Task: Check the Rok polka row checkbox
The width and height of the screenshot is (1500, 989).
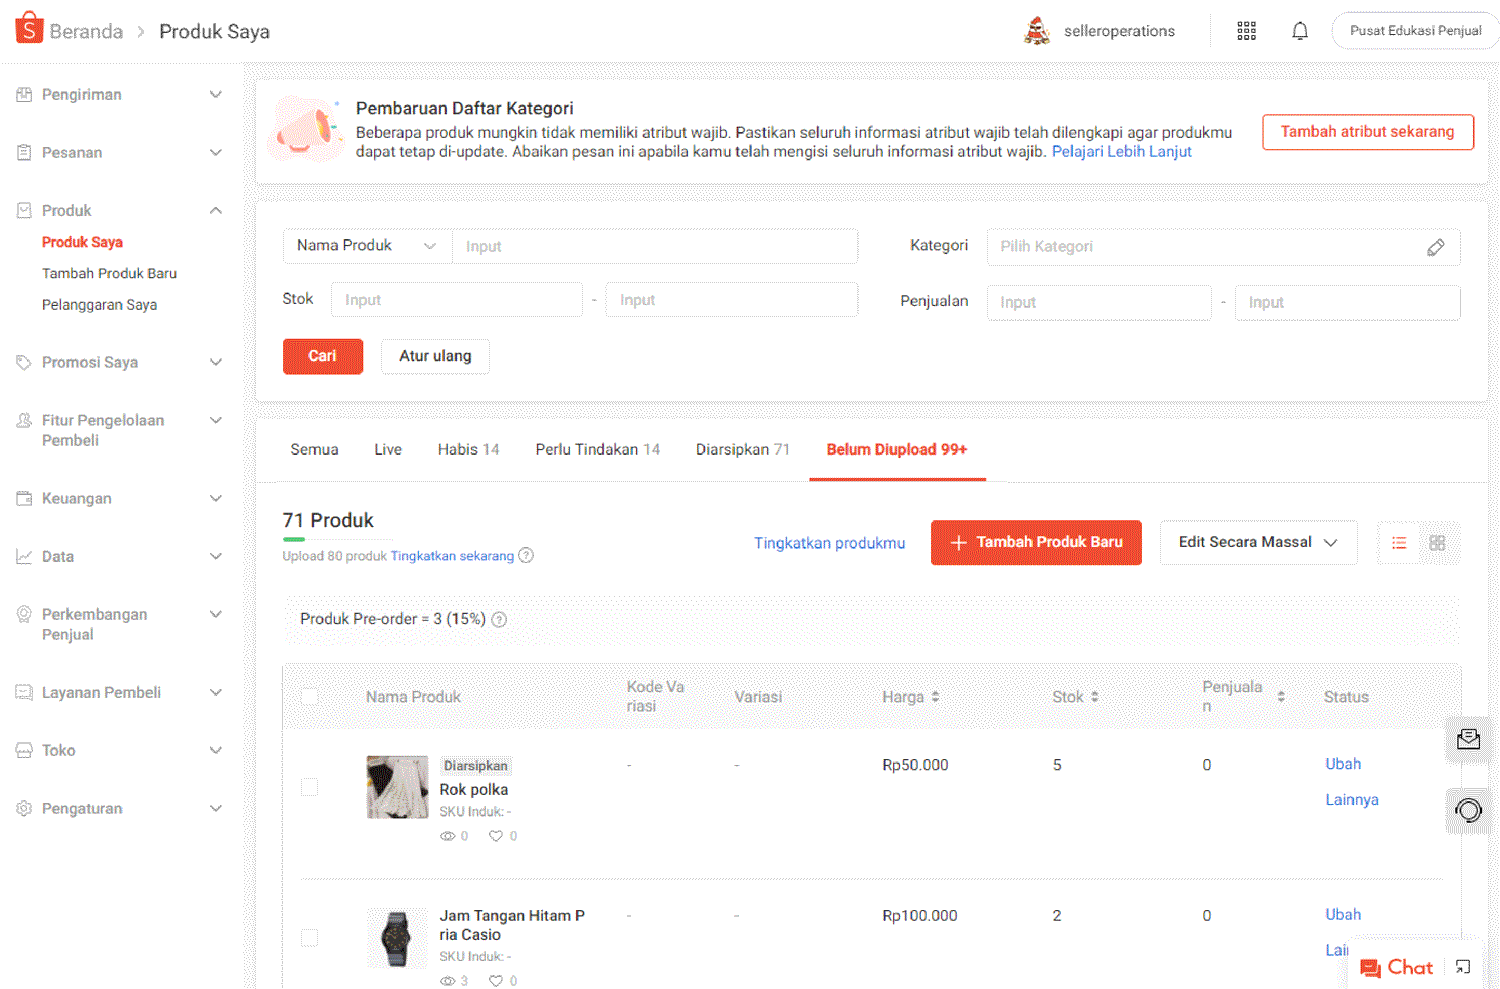Action: tap(309, 787)
